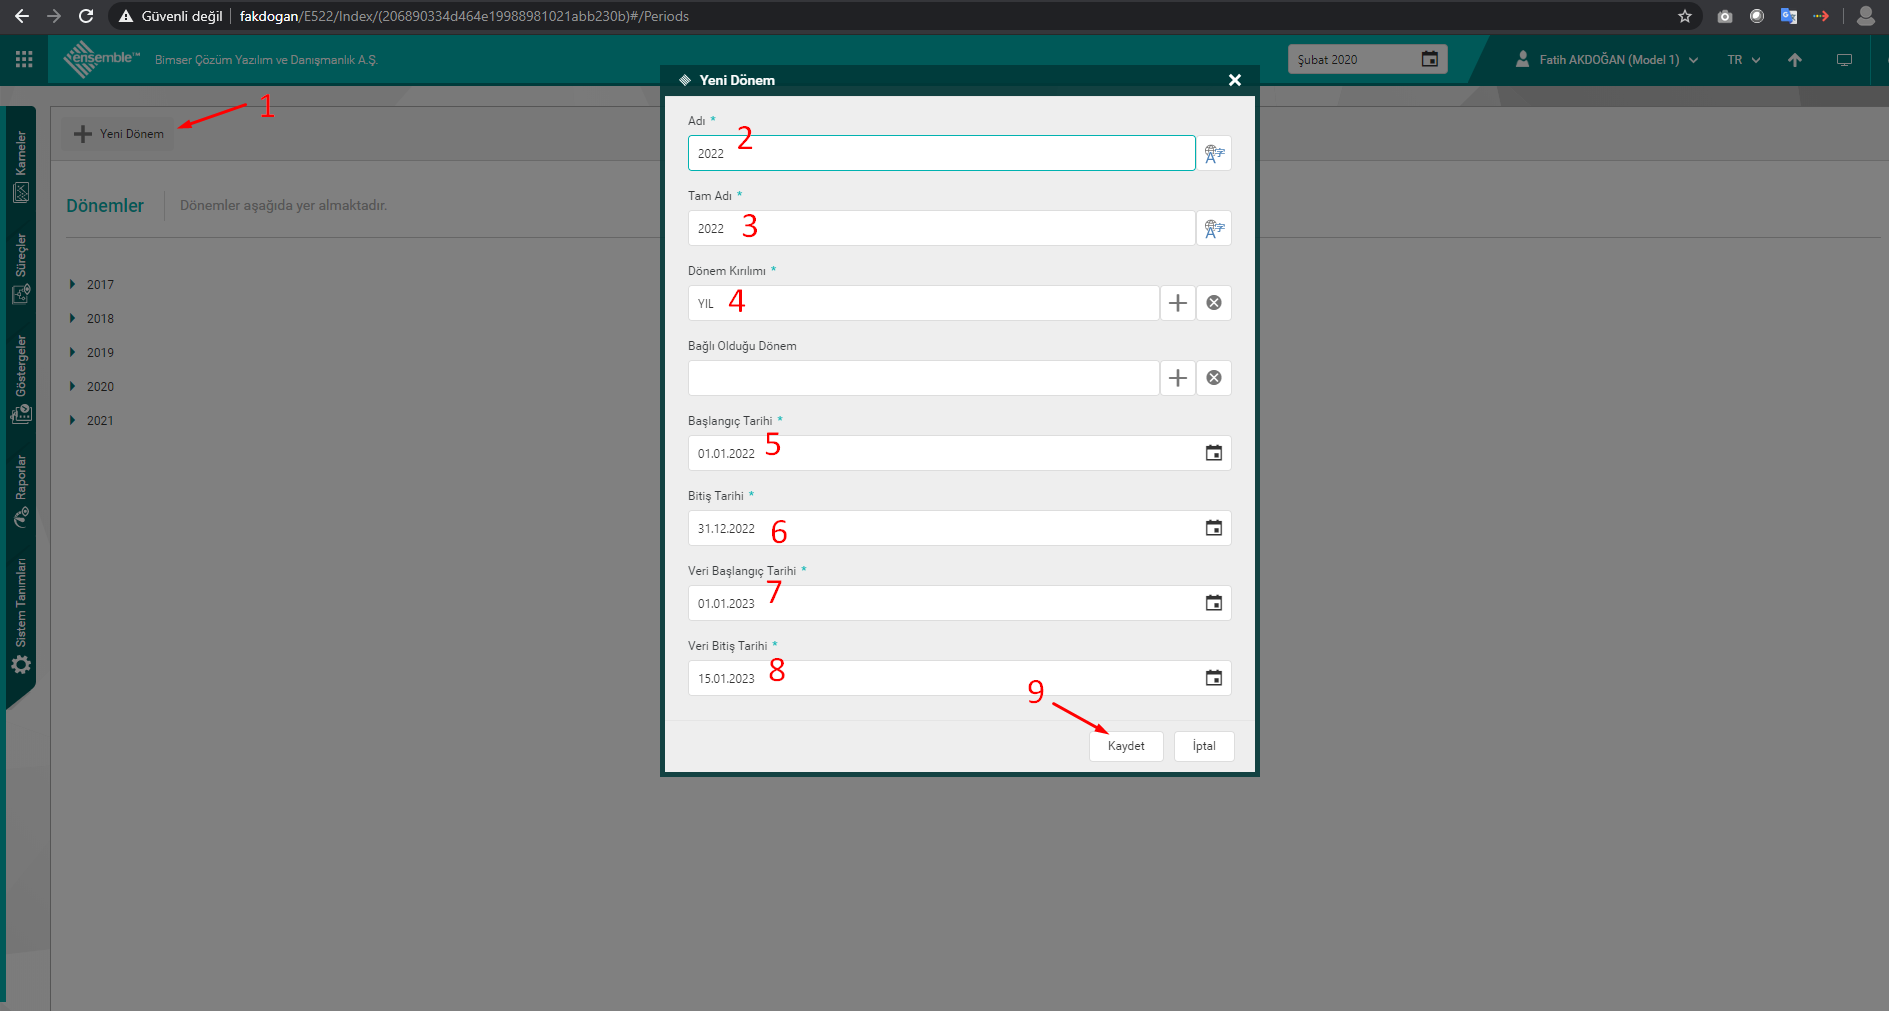The height and width of the screenshot is (1011, 1889).
Task: Click the Dönem Kırılımı field showing YIL
Action: [923, 303]
